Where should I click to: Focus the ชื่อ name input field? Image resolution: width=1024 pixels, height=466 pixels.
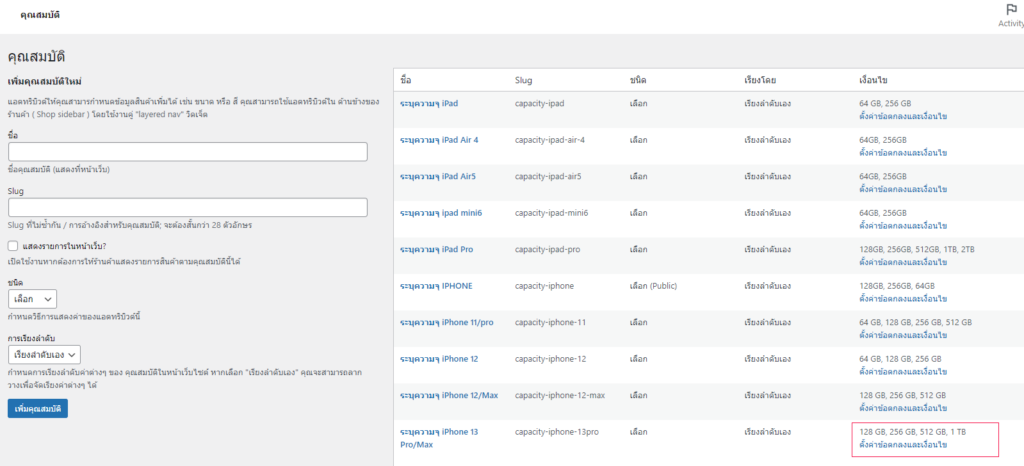[x=187, y=152]
